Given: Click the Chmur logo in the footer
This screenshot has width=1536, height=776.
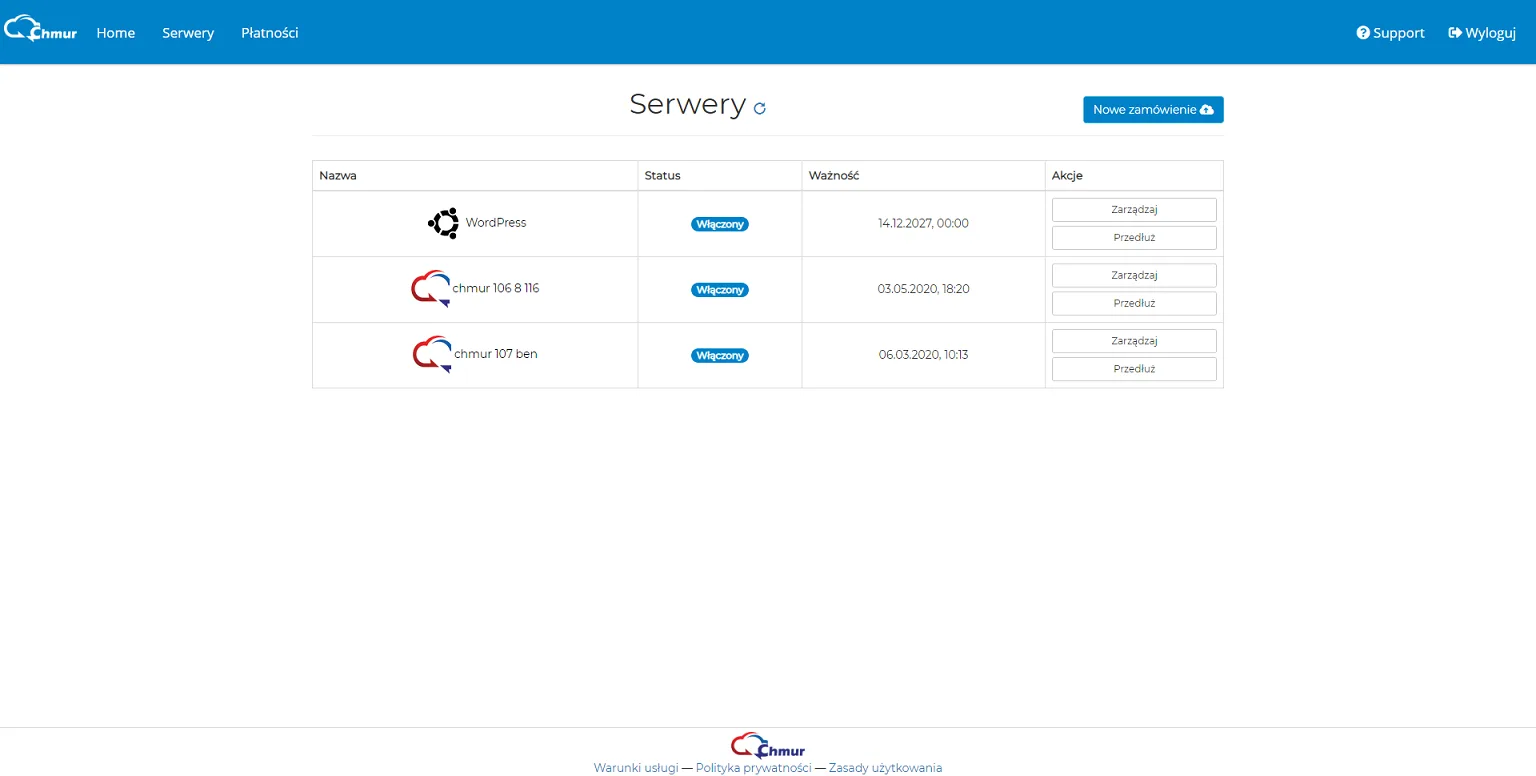Looking at the screenshot, I should point(767,746).
